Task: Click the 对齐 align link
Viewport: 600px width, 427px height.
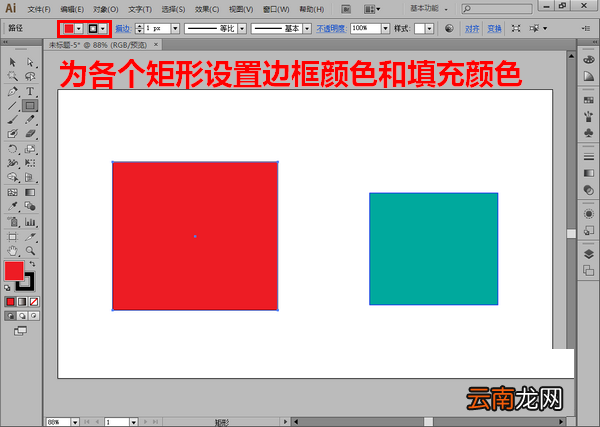Action: click(x=472, y=29)
